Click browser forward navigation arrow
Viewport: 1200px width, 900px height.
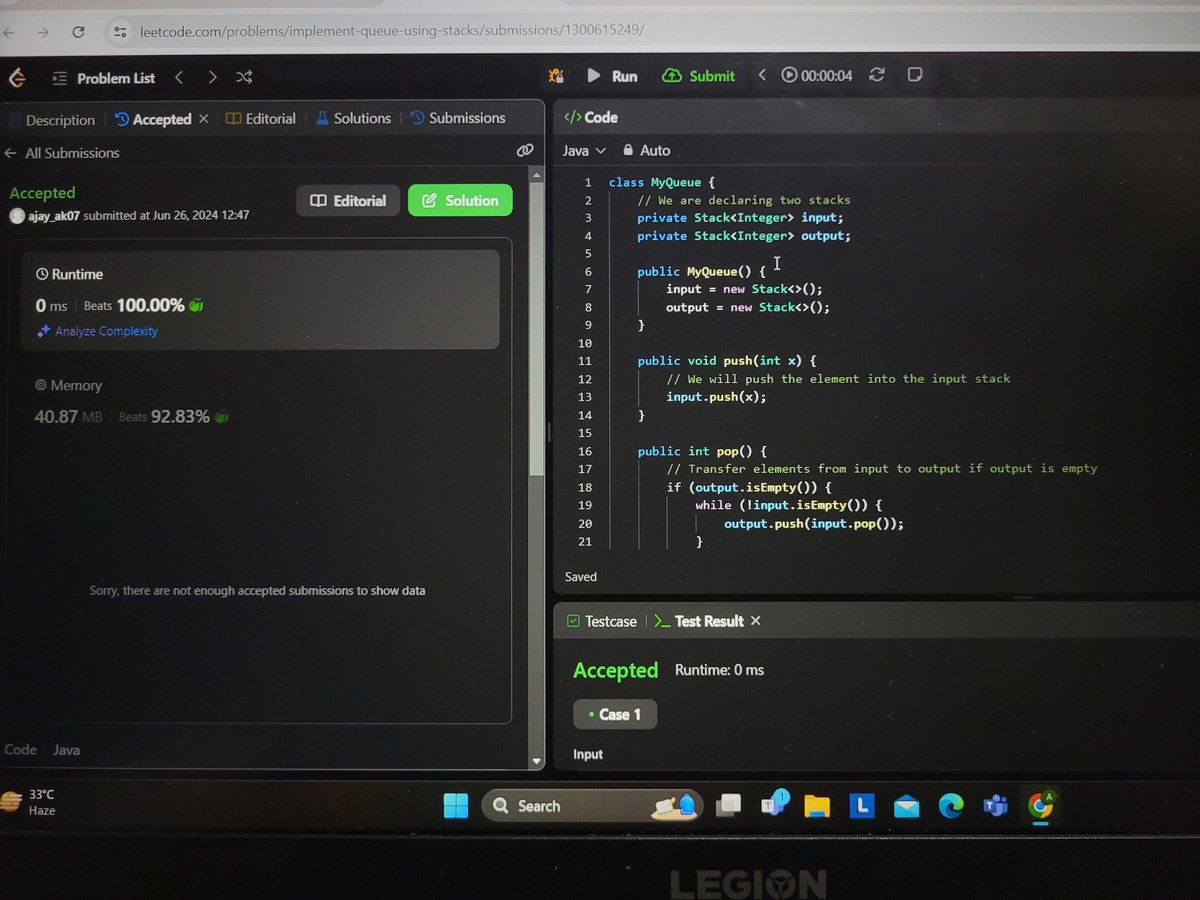[x=43, y=32]
